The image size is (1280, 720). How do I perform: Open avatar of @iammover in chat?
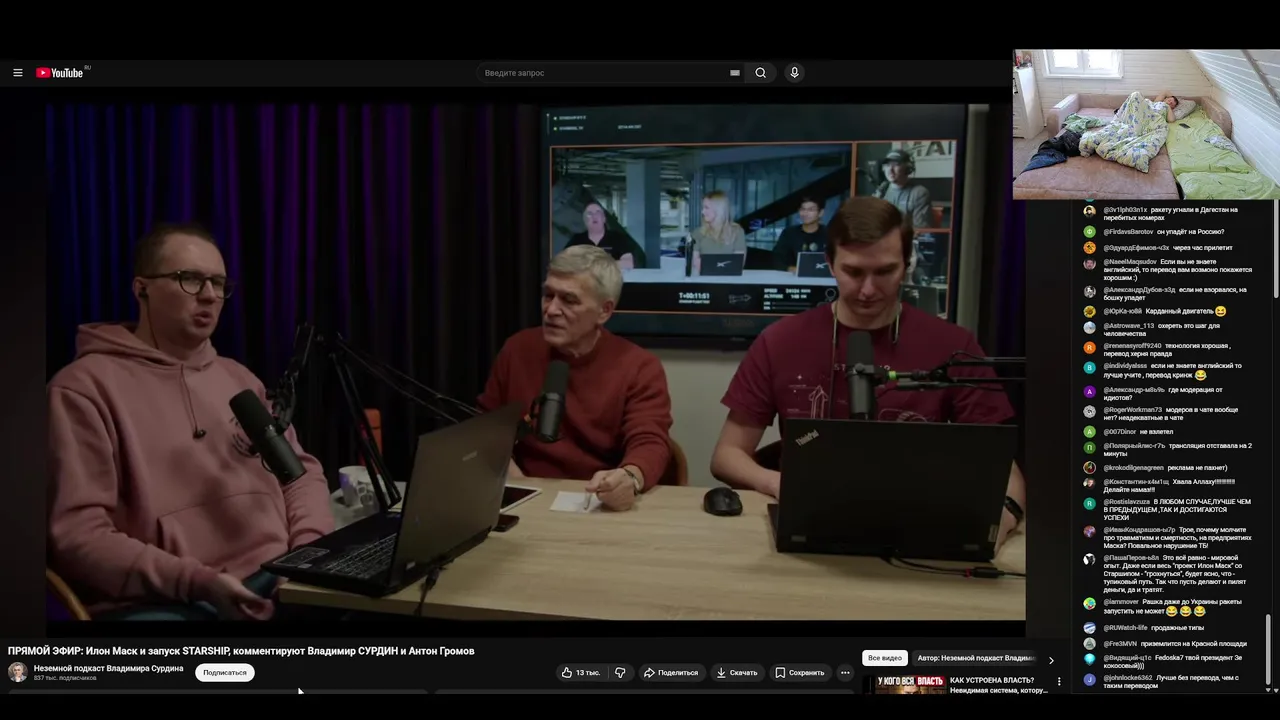click(1089, 604)
